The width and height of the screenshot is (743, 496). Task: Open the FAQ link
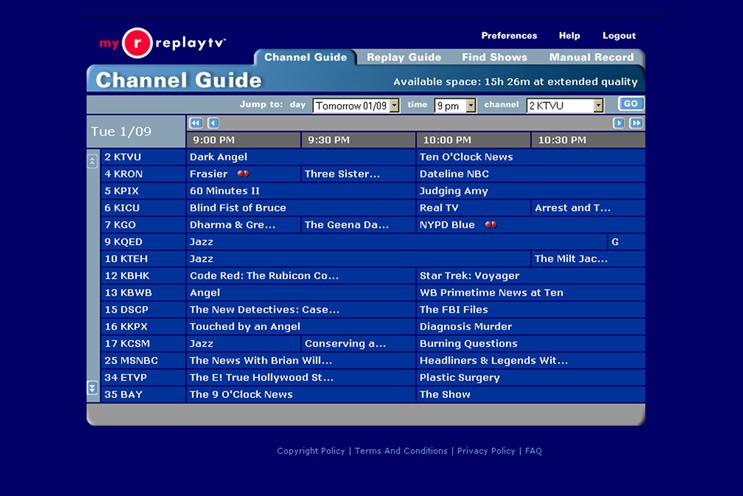(533, 451)
